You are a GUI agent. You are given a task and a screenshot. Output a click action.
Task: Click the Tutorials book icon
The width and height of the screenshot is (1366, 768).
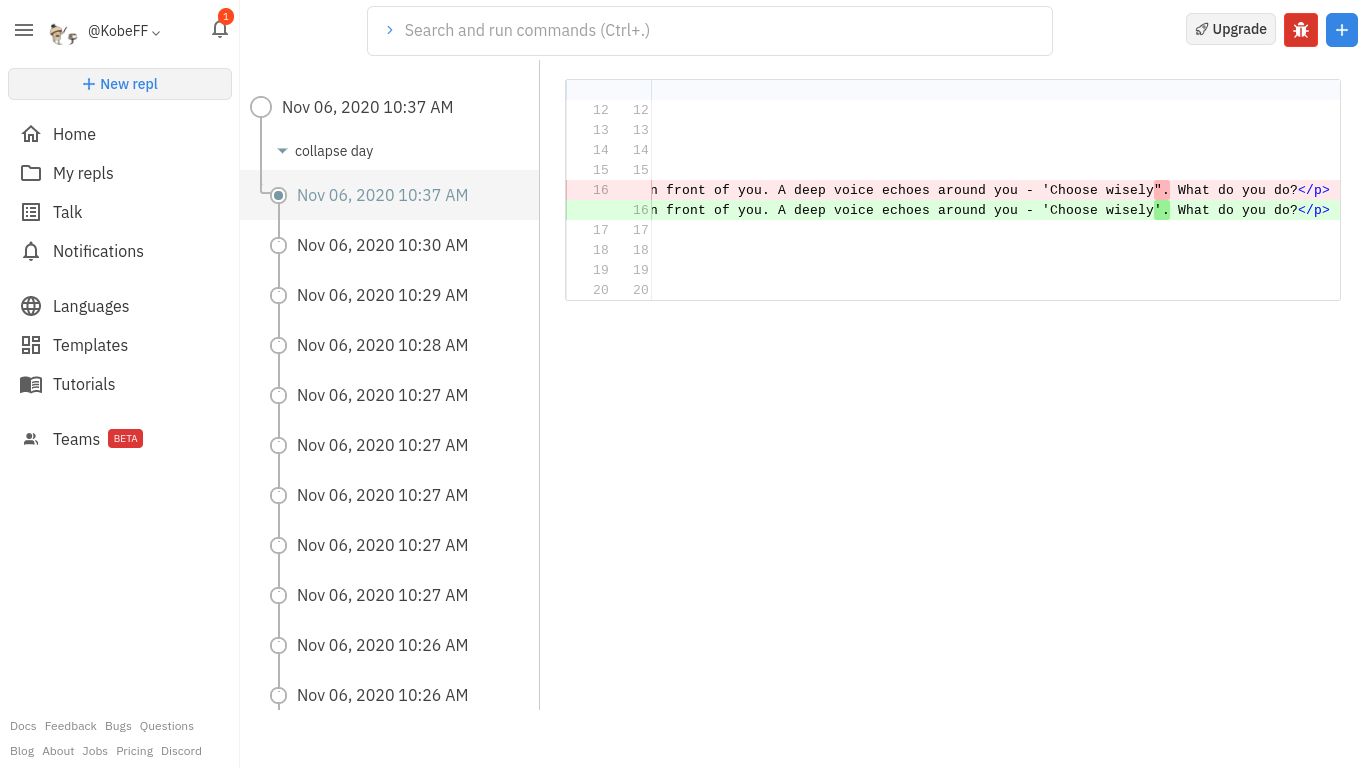[31, 384]
